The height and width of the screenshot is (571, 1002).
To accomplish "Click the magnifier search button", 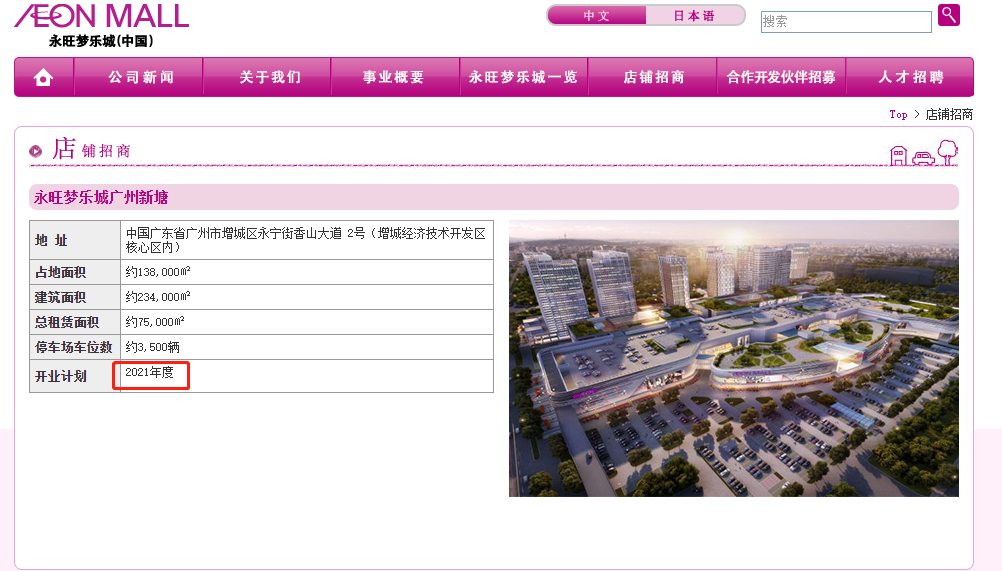I will 948,15.
